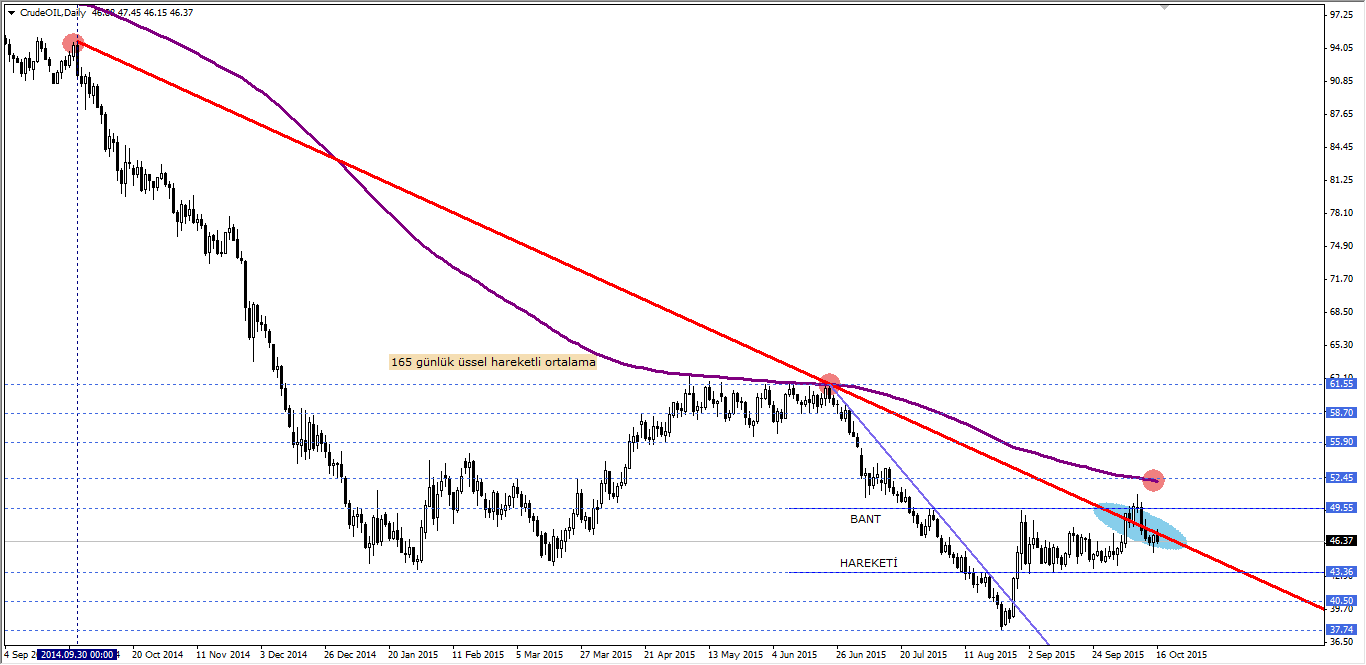Click the 16 Oct 2015 date on time axis
This screenshot has height=665, width=1366.
pos(1181,655)
